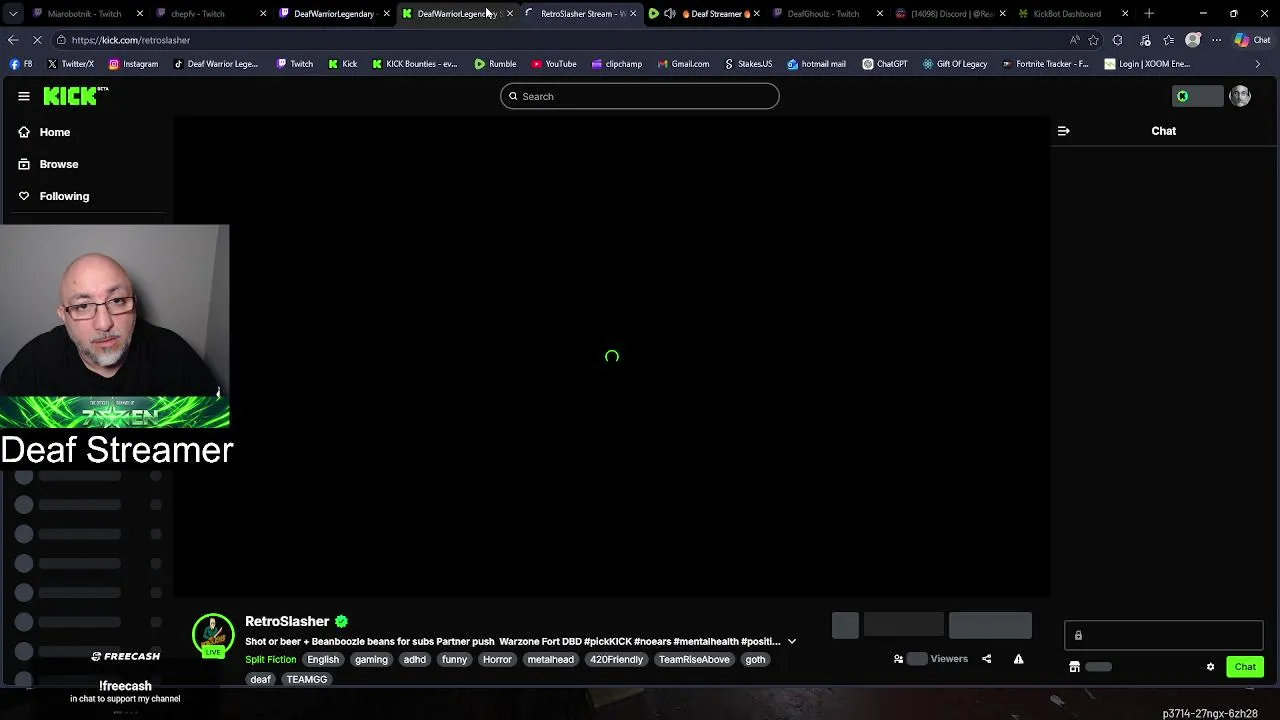
Task: Select the deaf tag
Action: pos(261,680)
